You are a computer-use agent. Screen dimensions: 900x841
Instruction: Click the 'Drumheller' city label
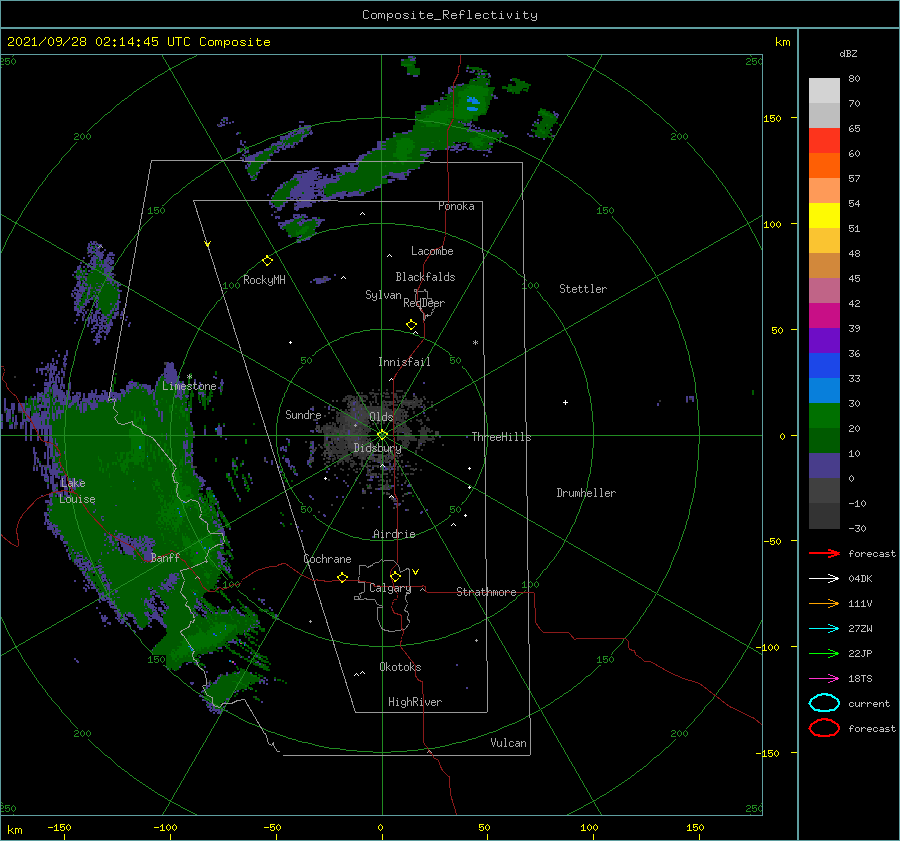[x=586, y=493]
